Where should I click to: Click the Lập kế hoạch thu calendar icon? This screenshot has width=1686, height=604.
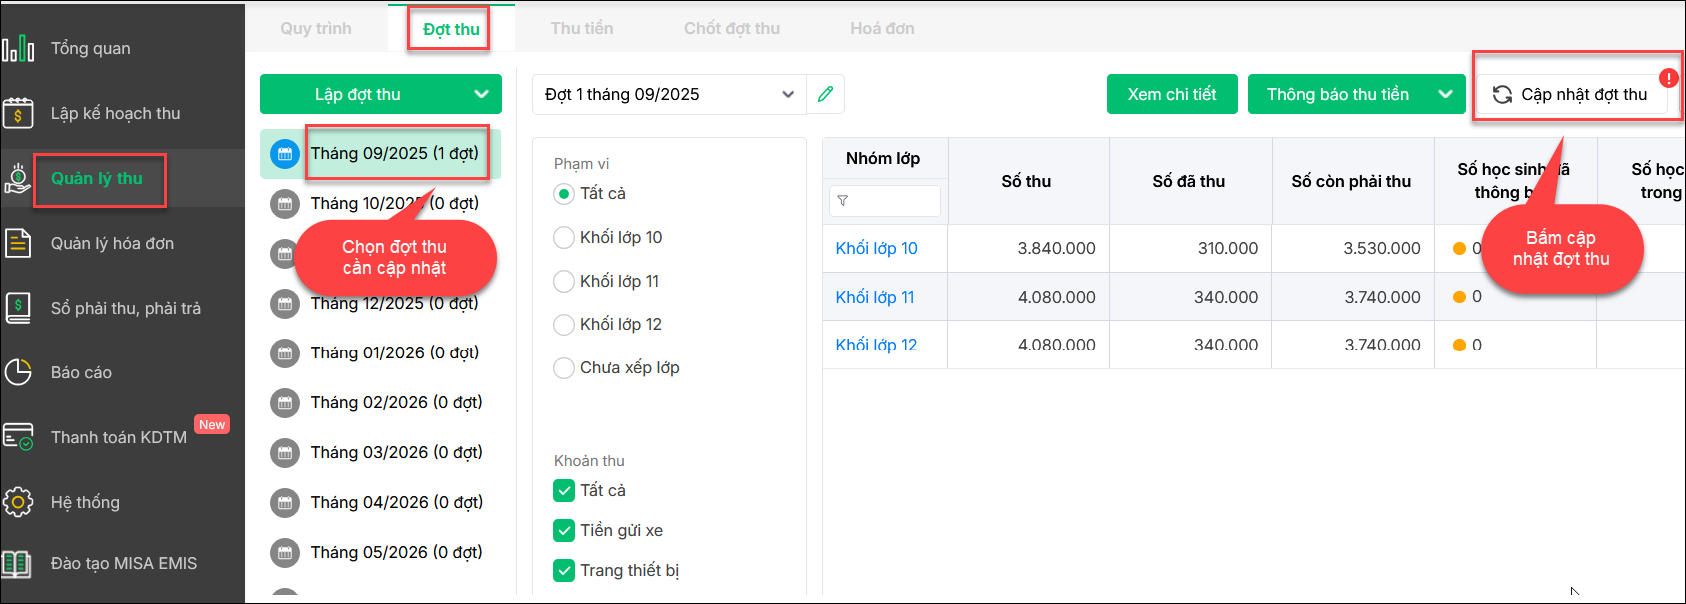(18, 114)
